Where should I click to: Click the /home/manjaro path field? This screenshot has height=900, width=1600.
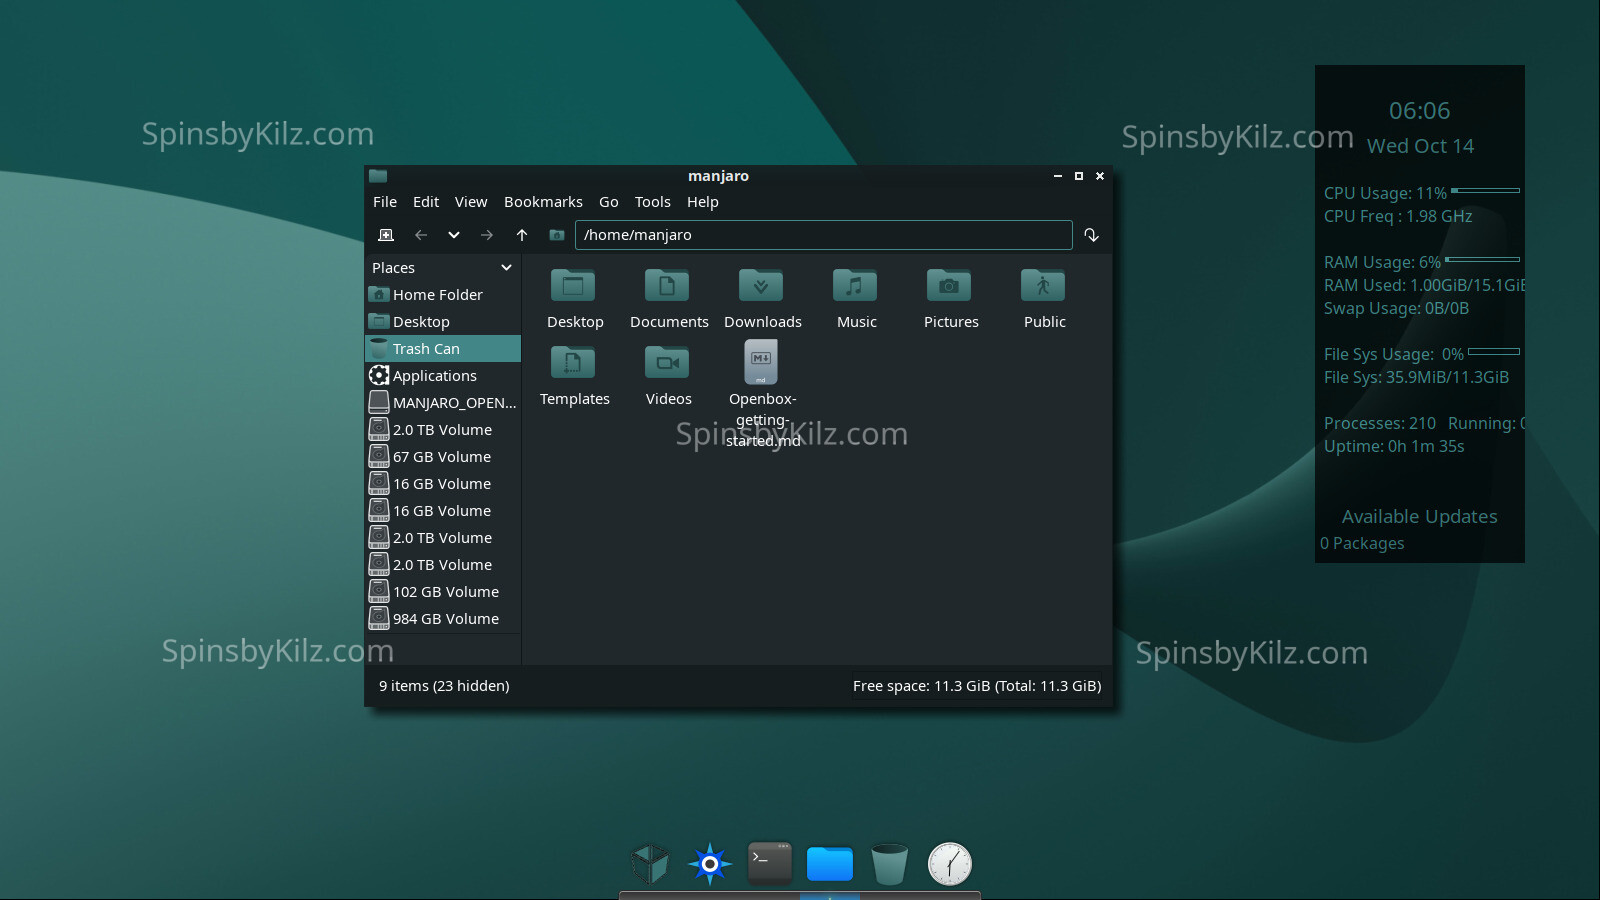pos(822,235)
